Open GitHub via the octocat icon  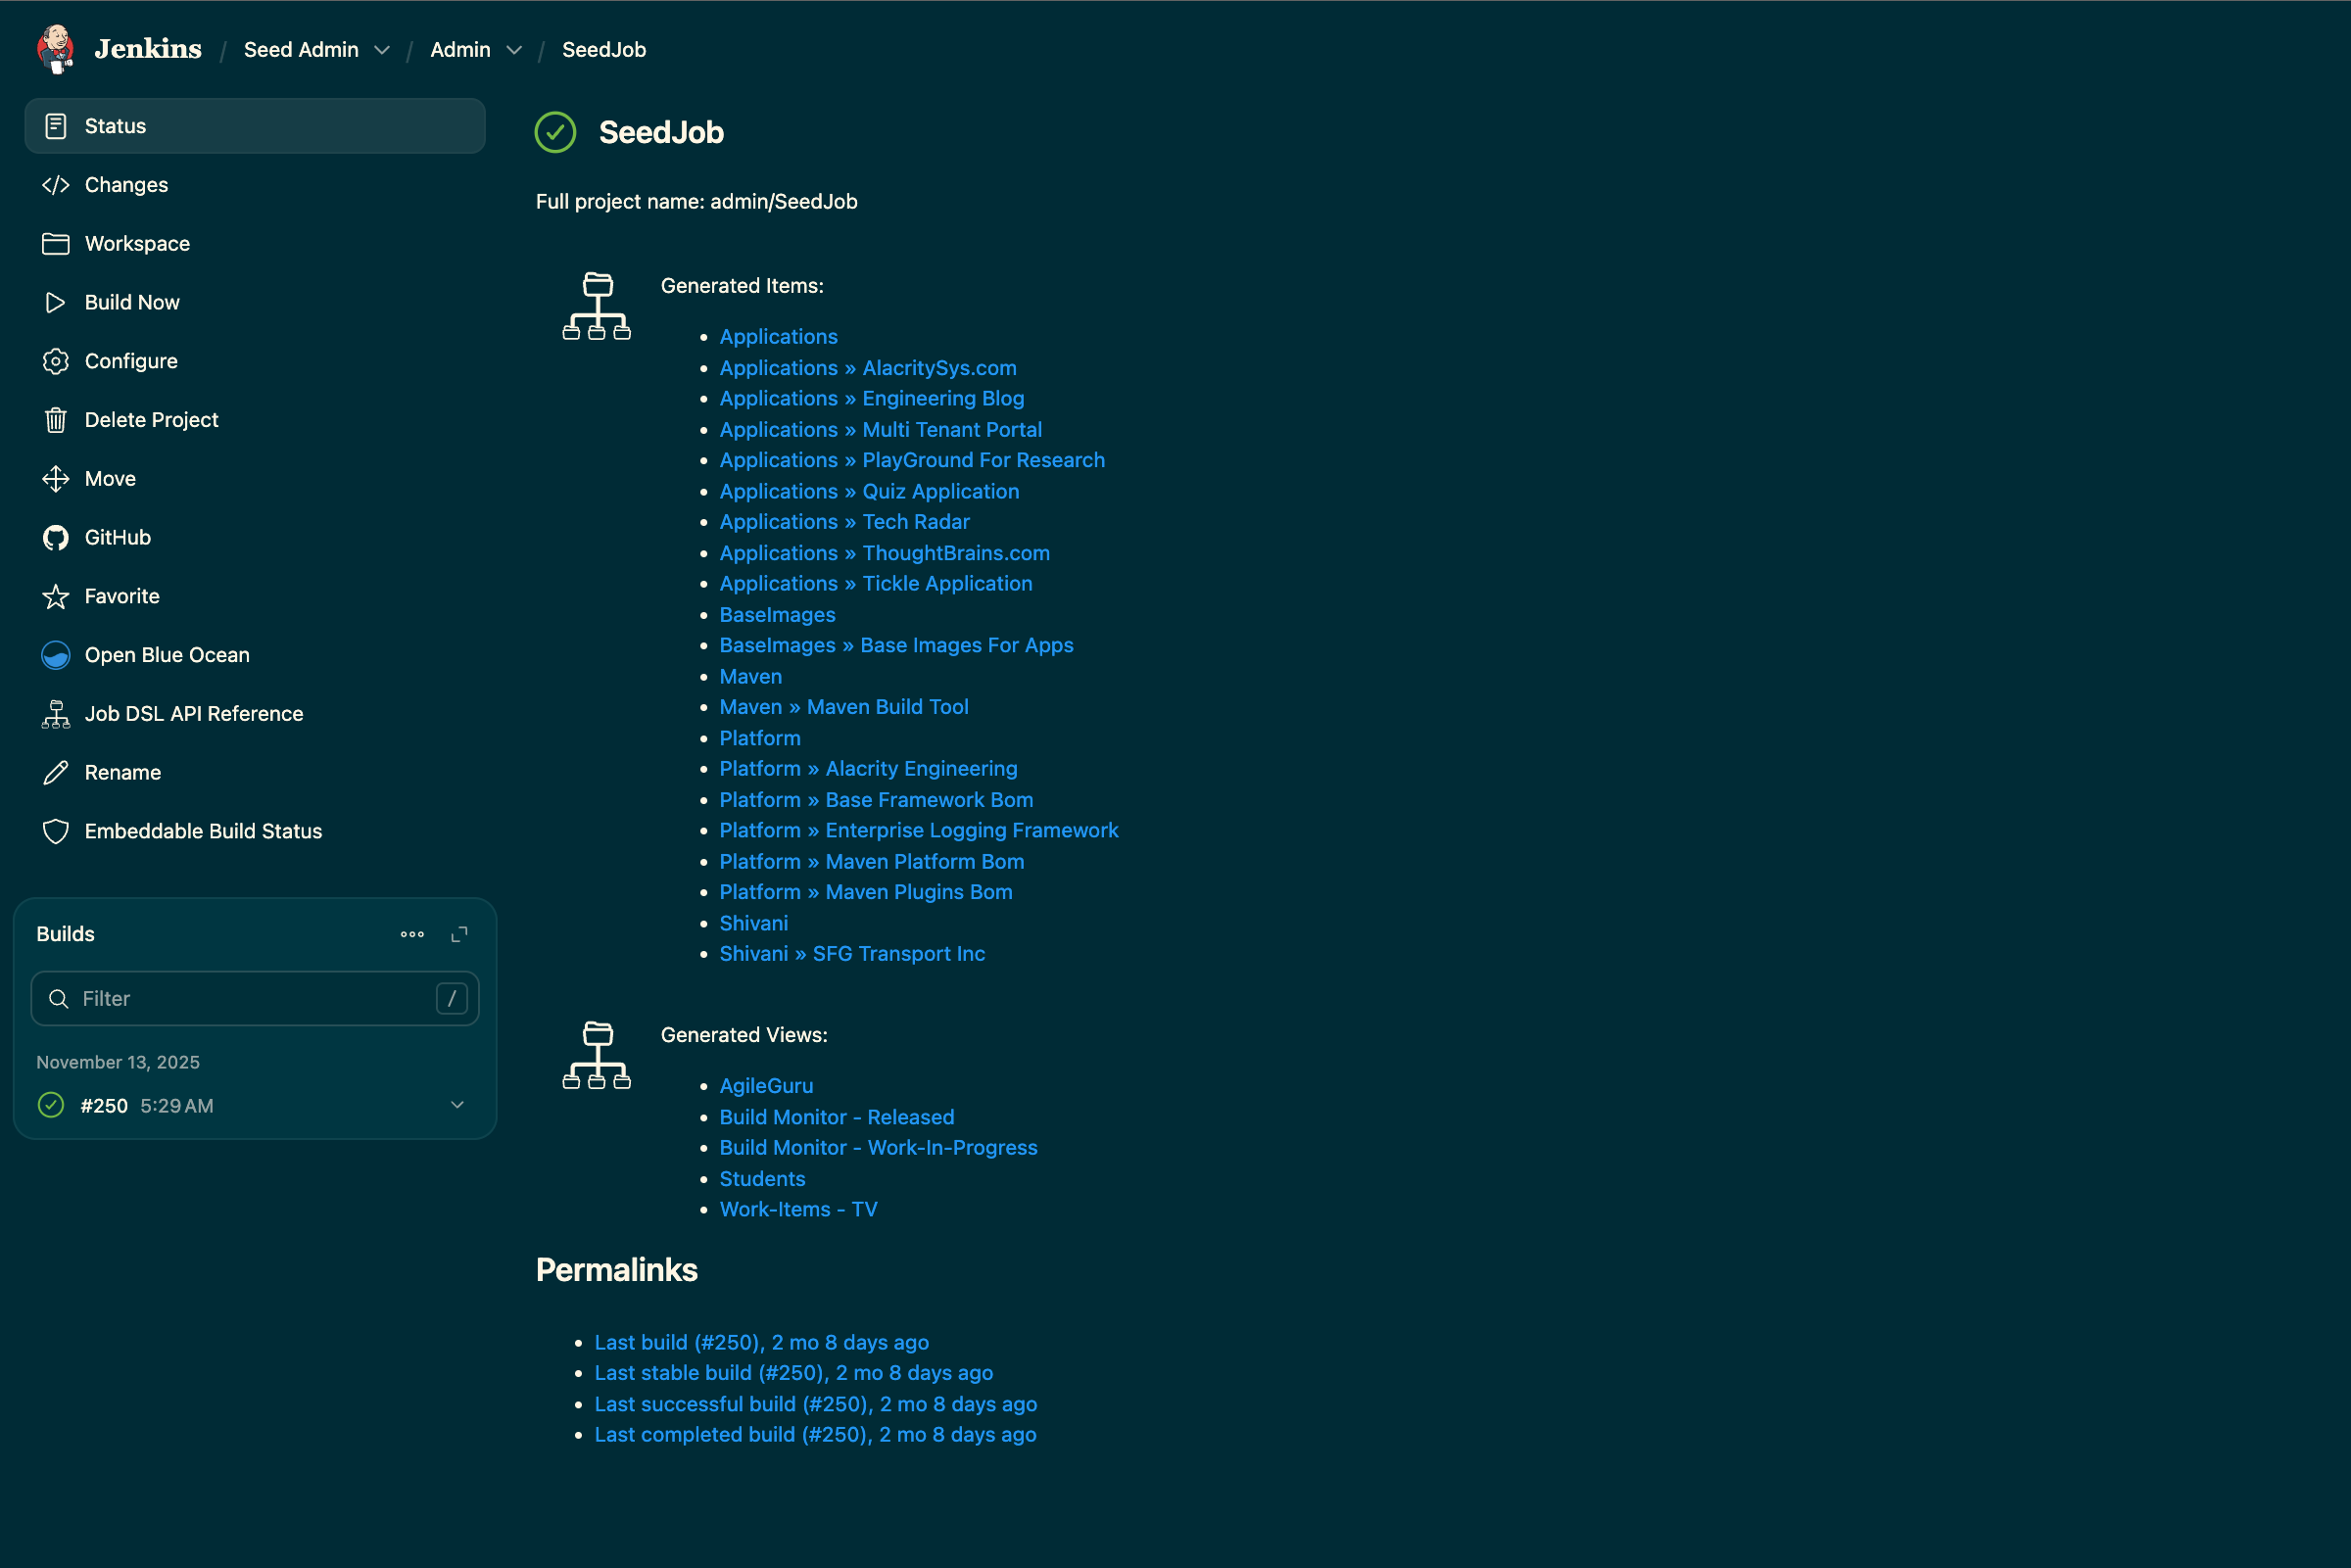55,538
